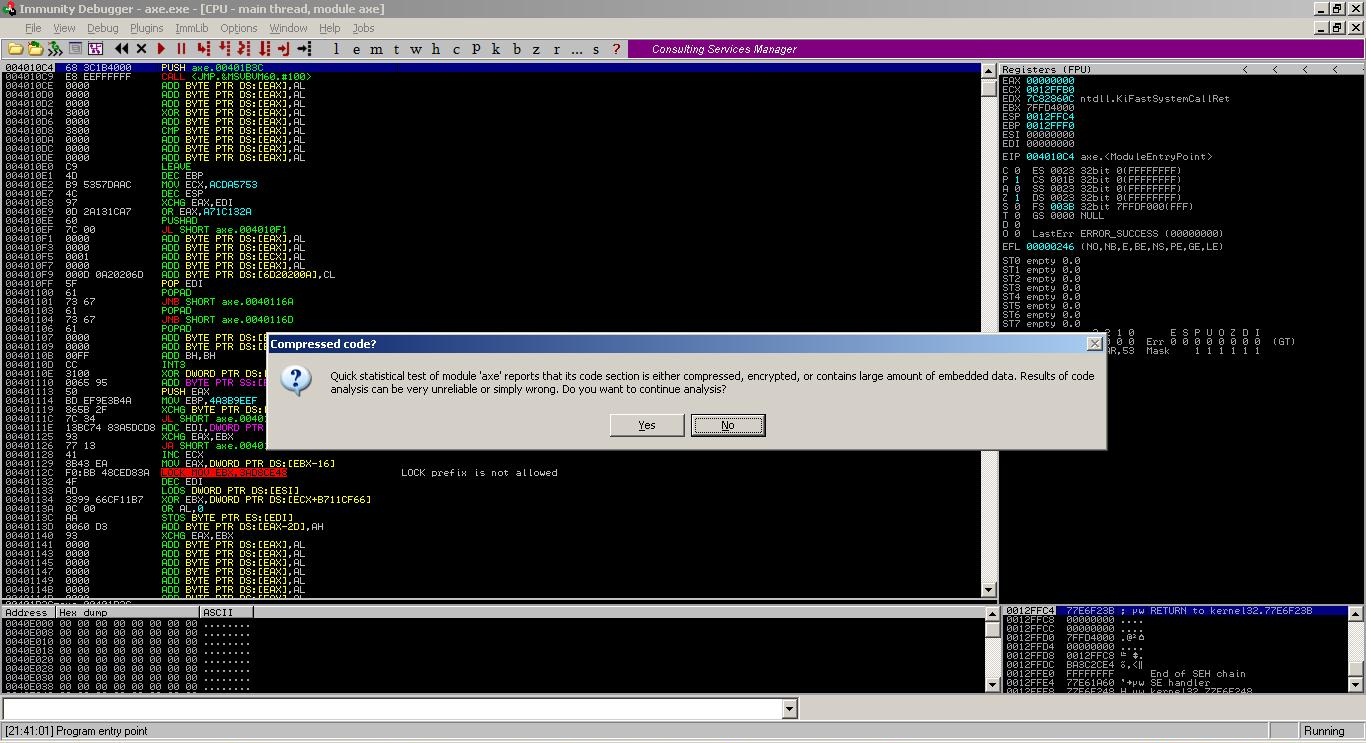
Task: Select the EIP 004010C4 register line
Action: tap(1107, 157)
